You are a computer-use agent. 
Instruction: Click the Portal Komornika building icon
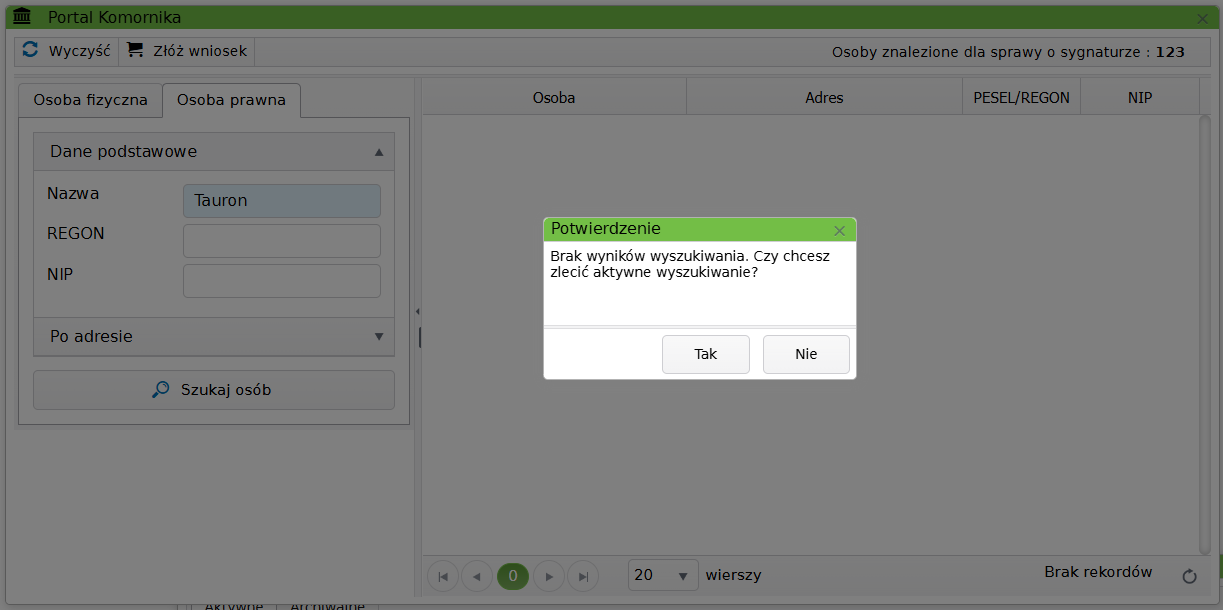[22, 18]
